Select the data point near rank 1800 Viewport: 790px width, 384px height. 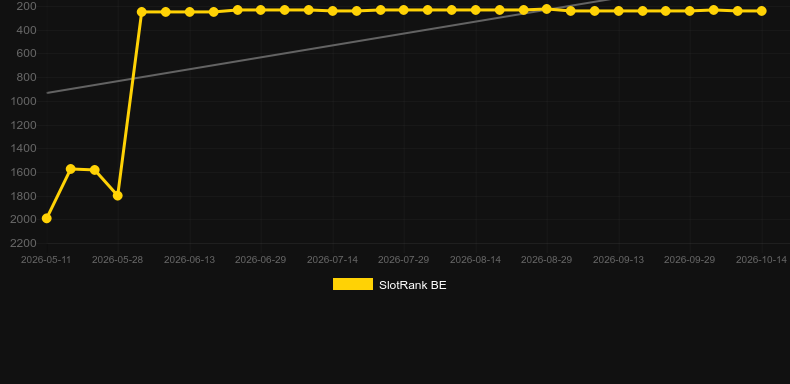click(117, 196)
